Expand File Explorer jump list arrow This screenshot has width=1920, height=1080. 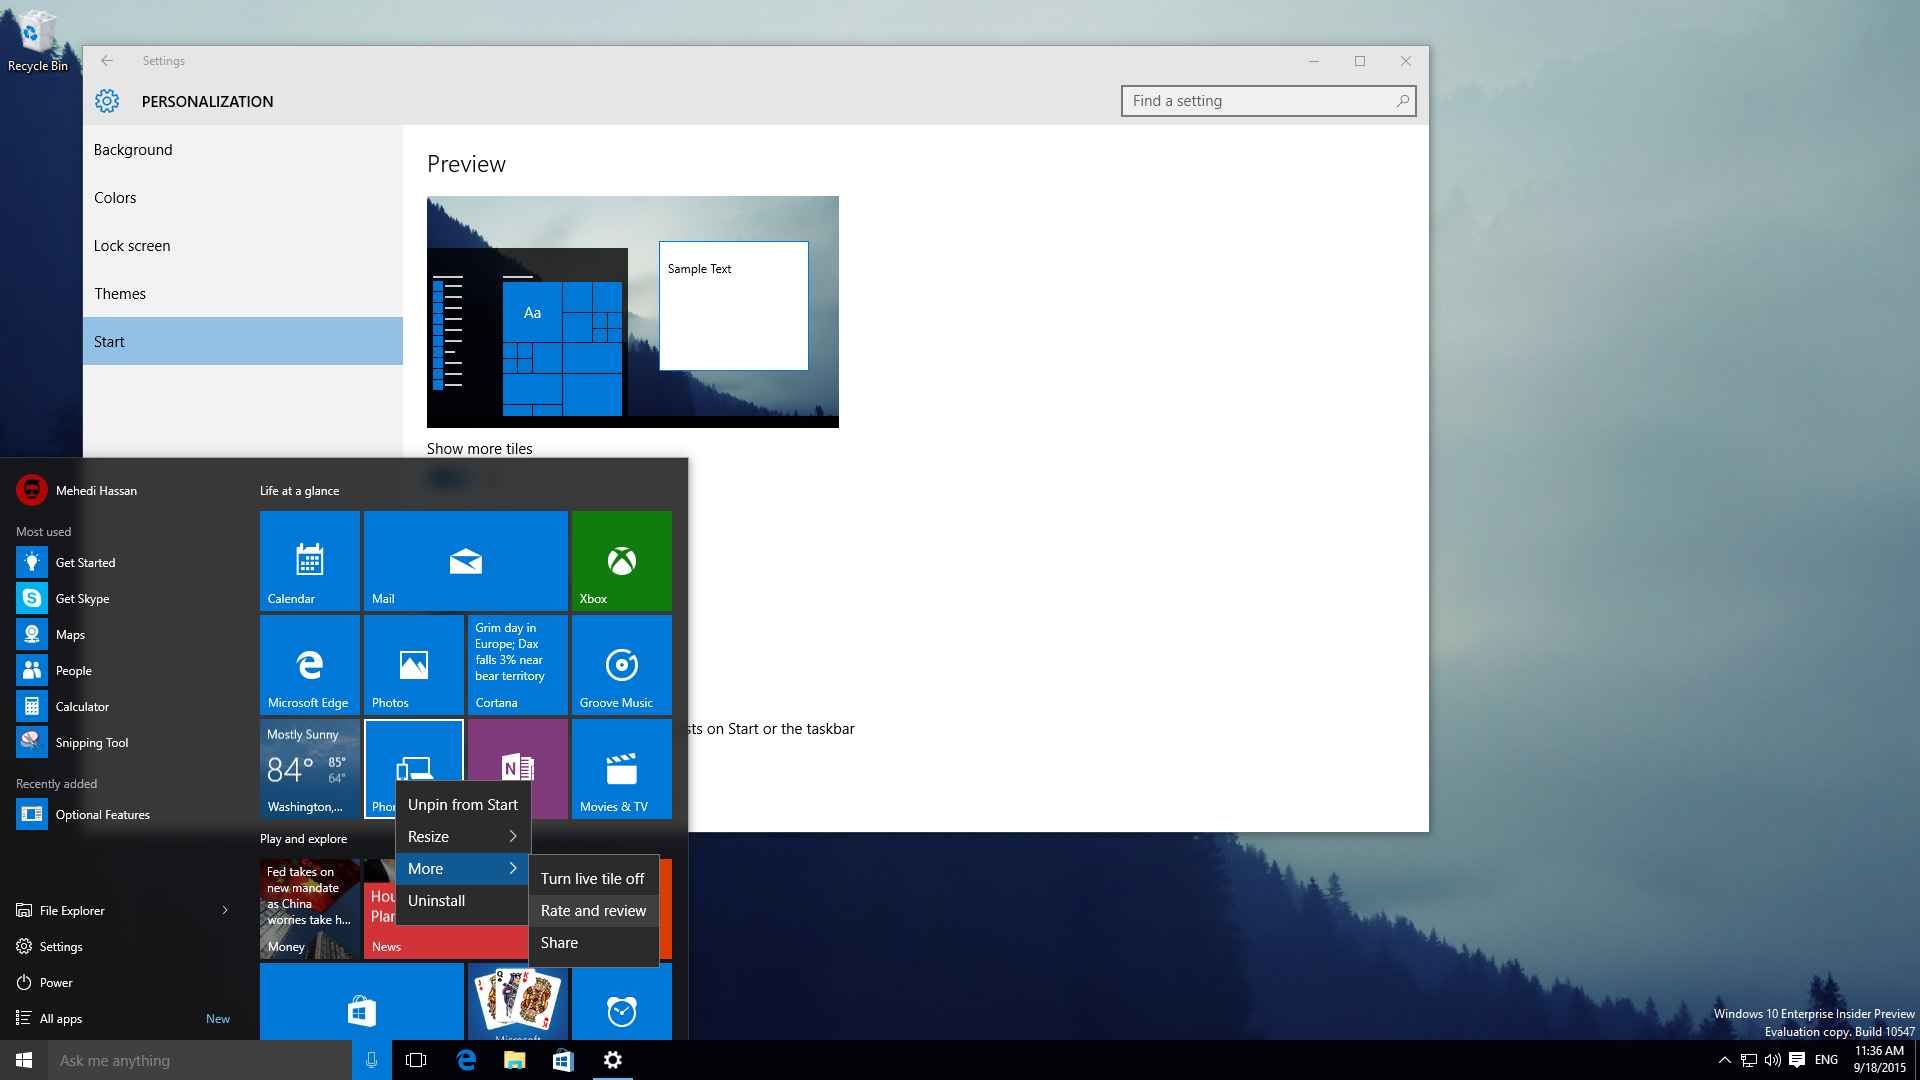[225, 910]
